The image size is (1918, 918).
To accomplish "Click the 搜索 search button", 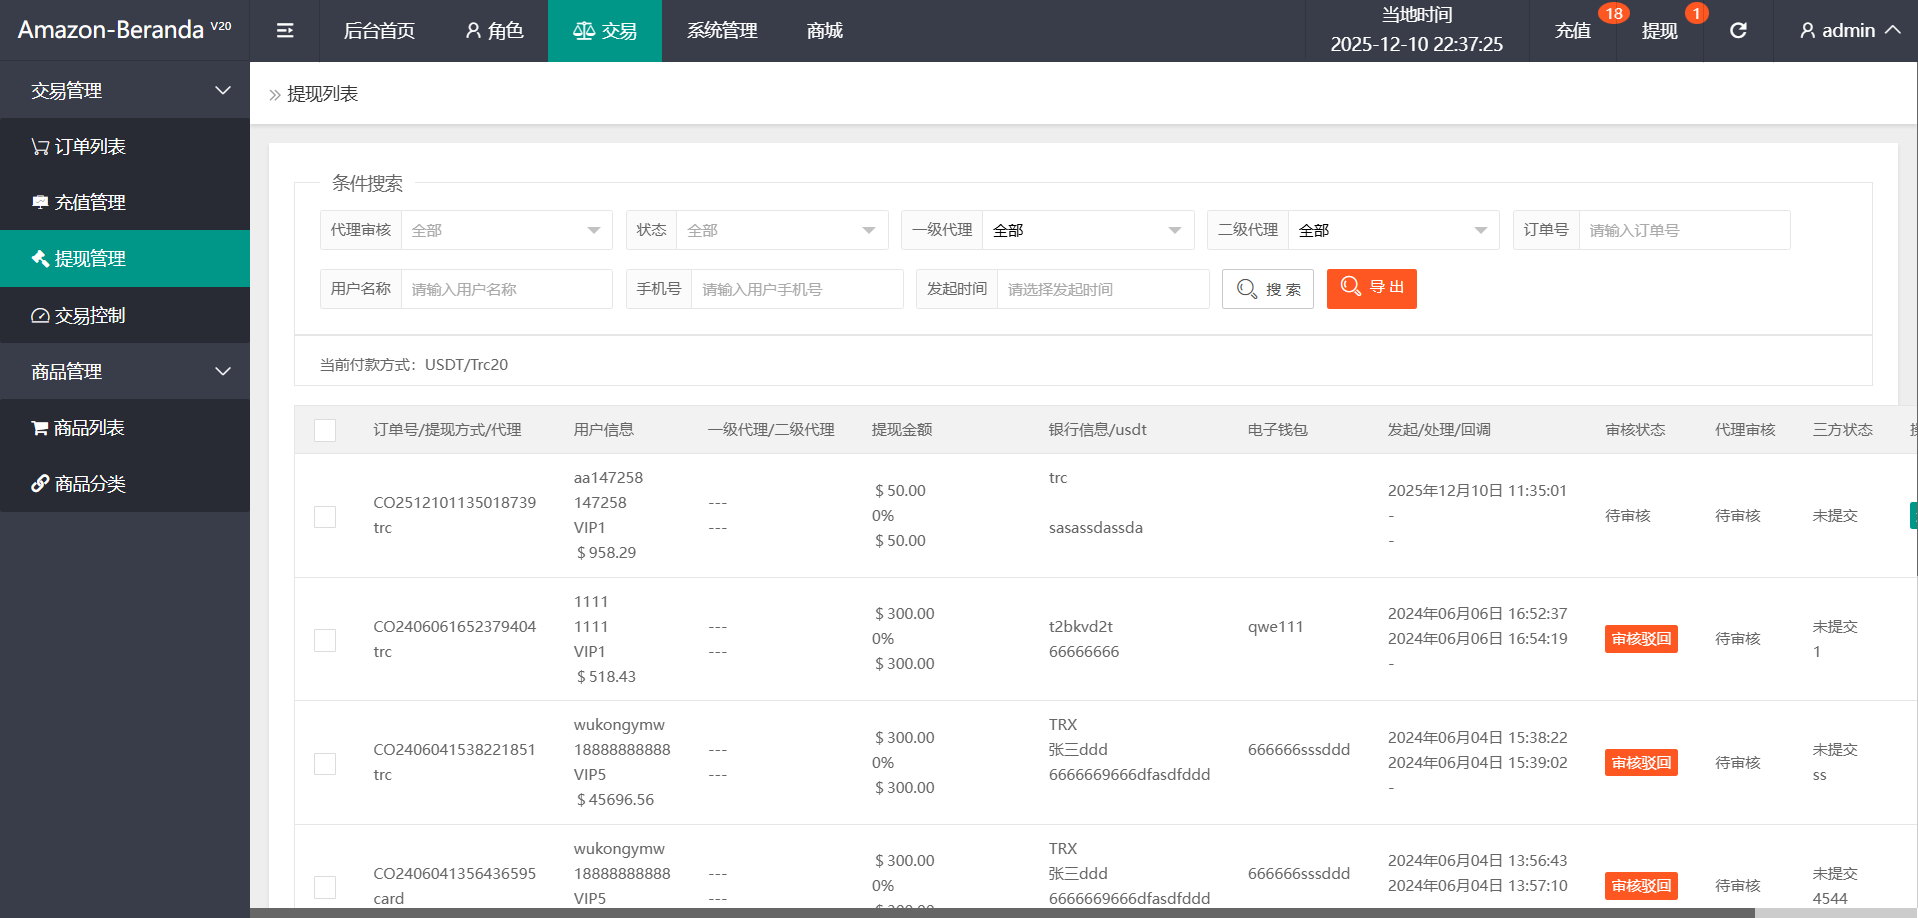I will [1267, 289].
